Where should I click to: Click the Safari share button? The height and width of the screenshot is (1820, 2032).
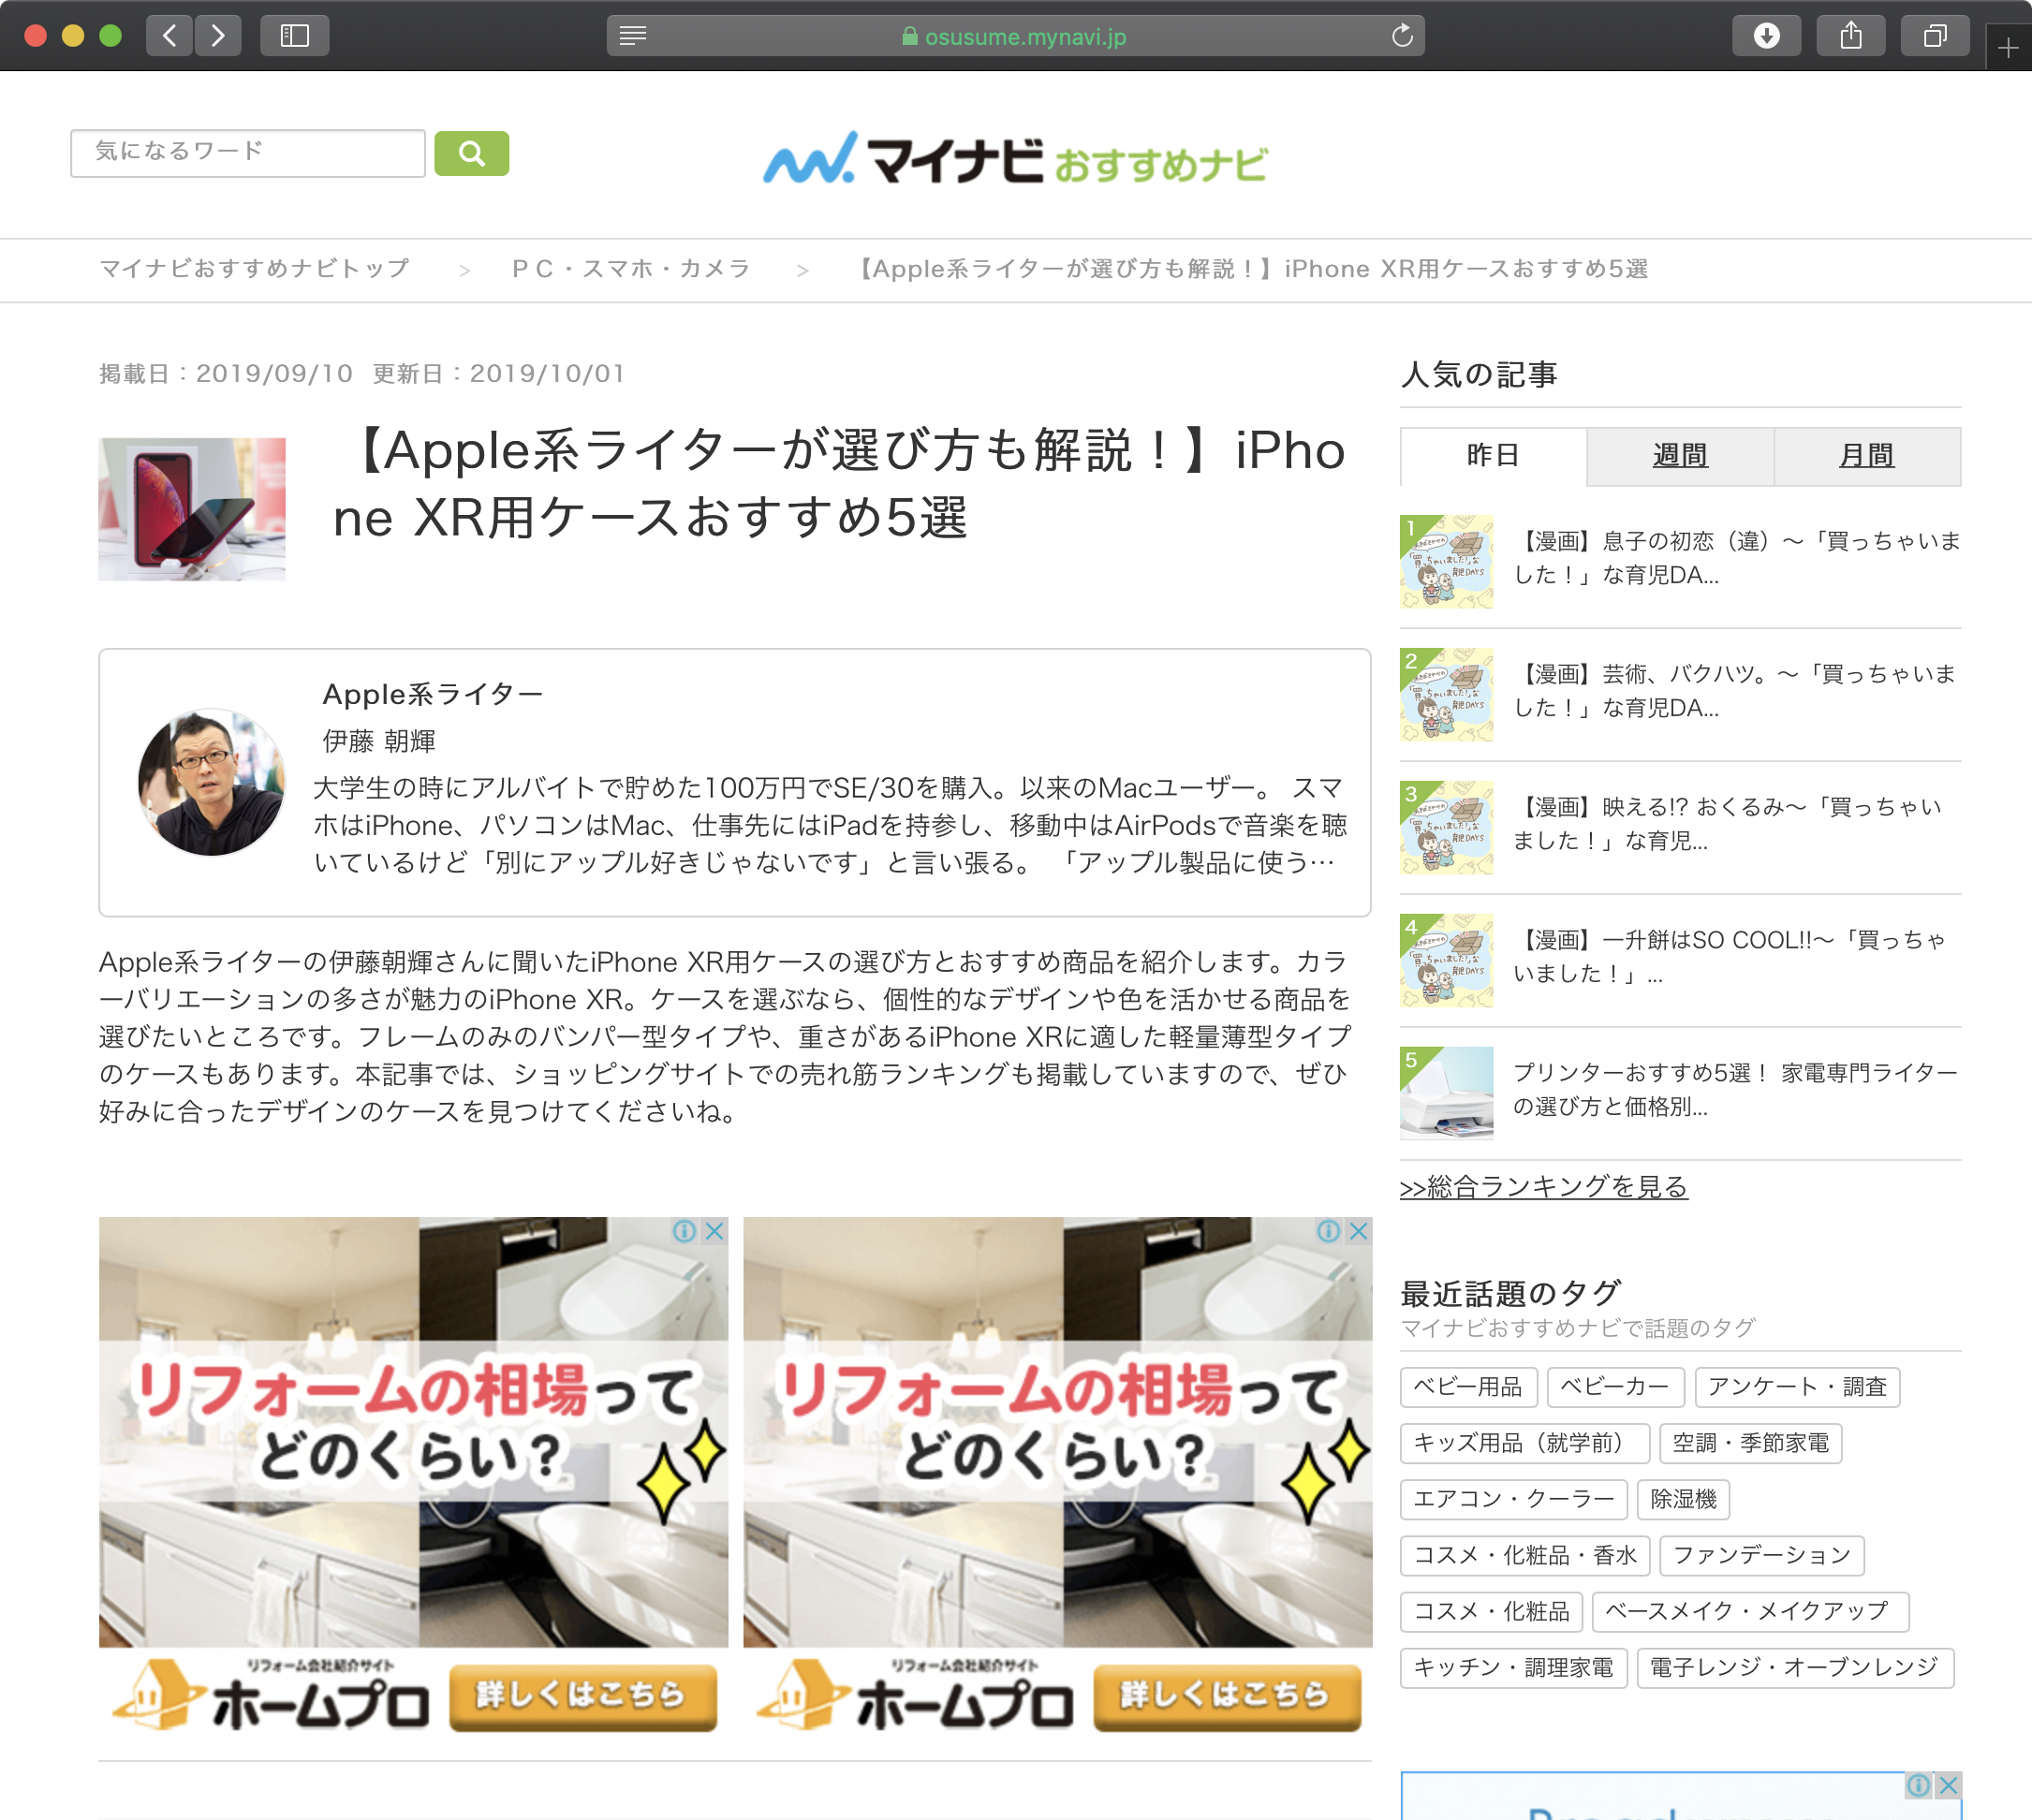tap(1851, 36)
